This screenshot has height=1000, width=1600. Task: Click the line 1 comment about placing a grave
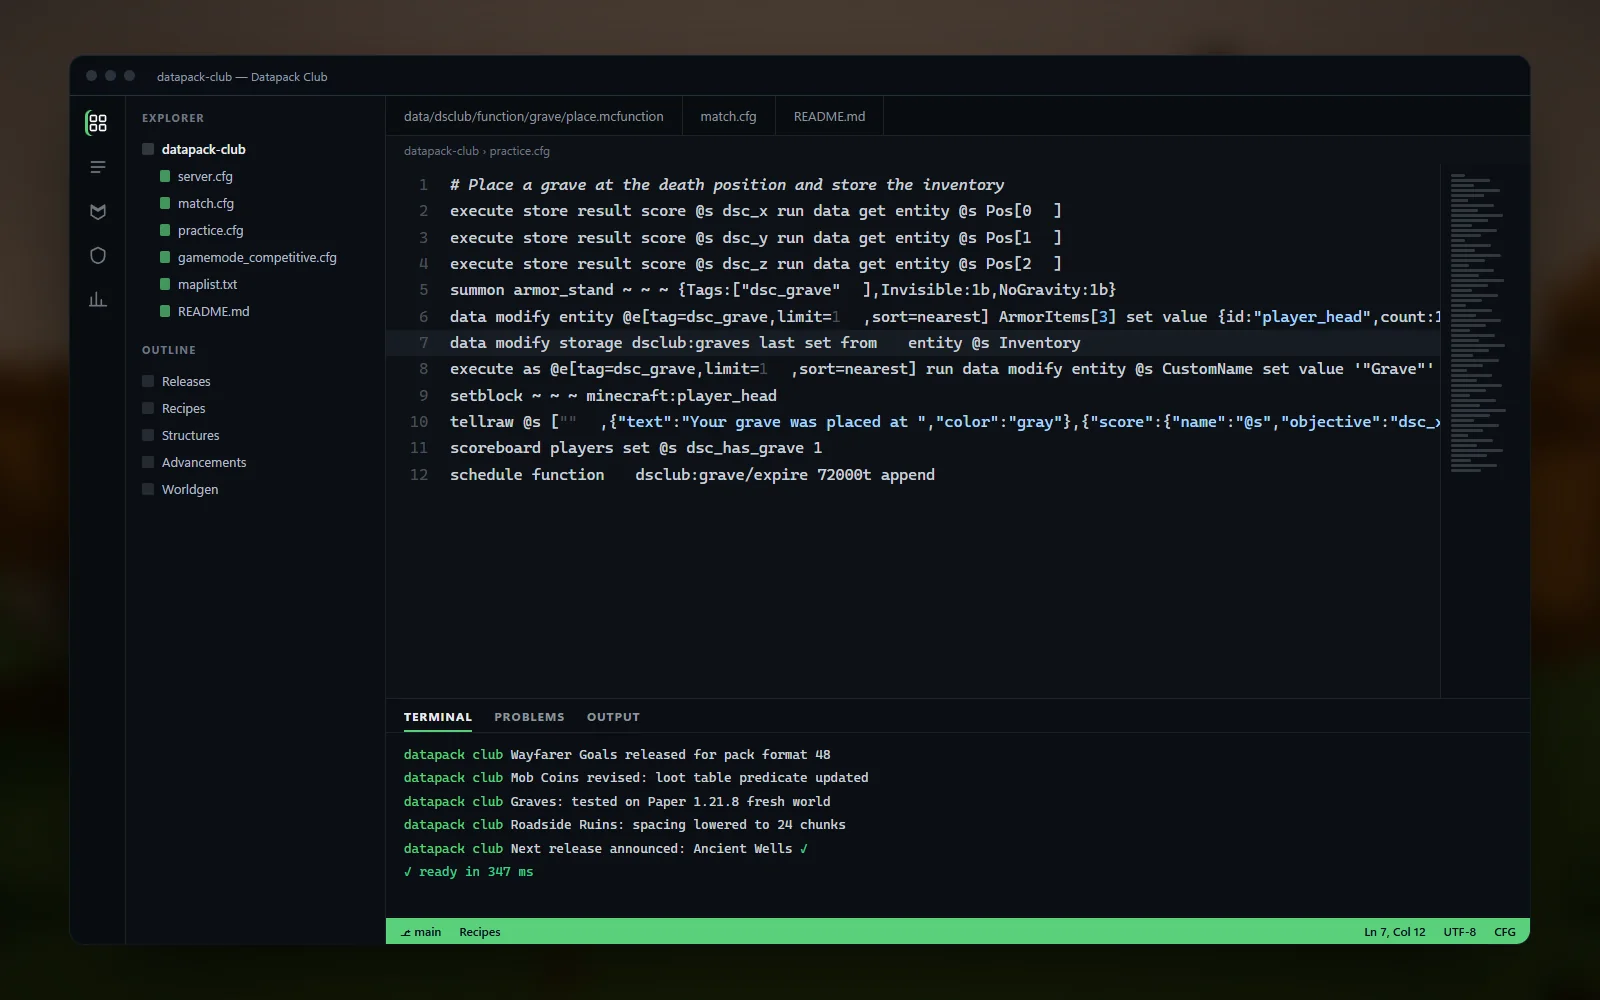[x=727, y=185]
